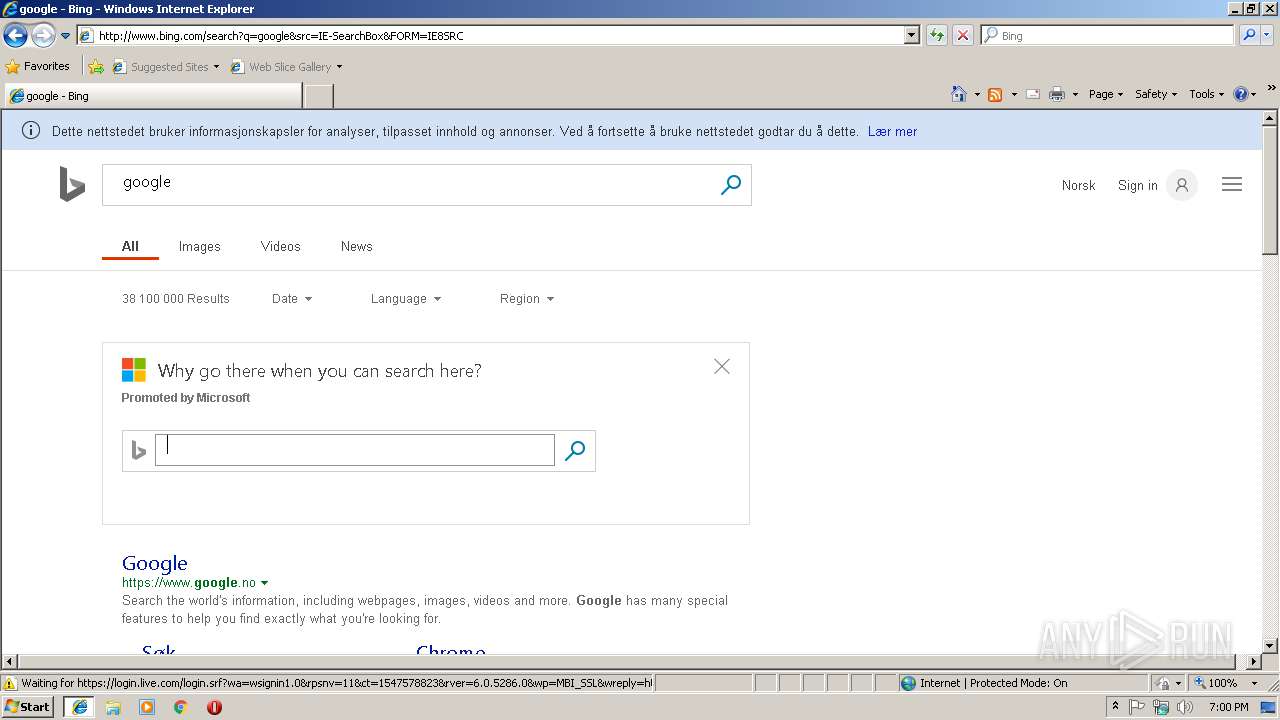
Task: Open the Tools menu
Action: click(x=1206, y=94)
